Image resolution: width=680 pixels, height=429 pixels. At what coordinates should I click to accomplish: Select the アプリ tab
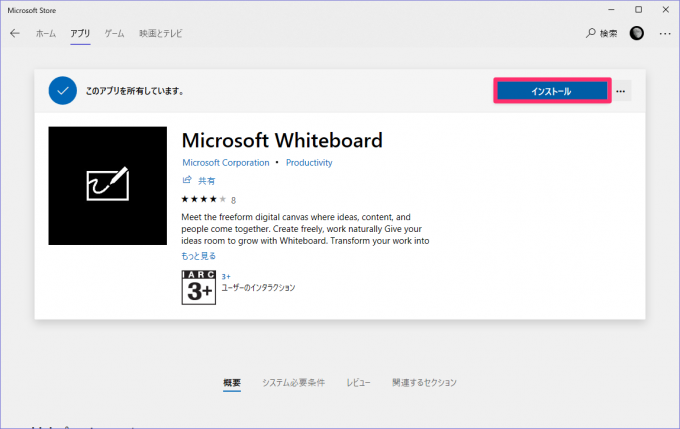tap(80, 33)
